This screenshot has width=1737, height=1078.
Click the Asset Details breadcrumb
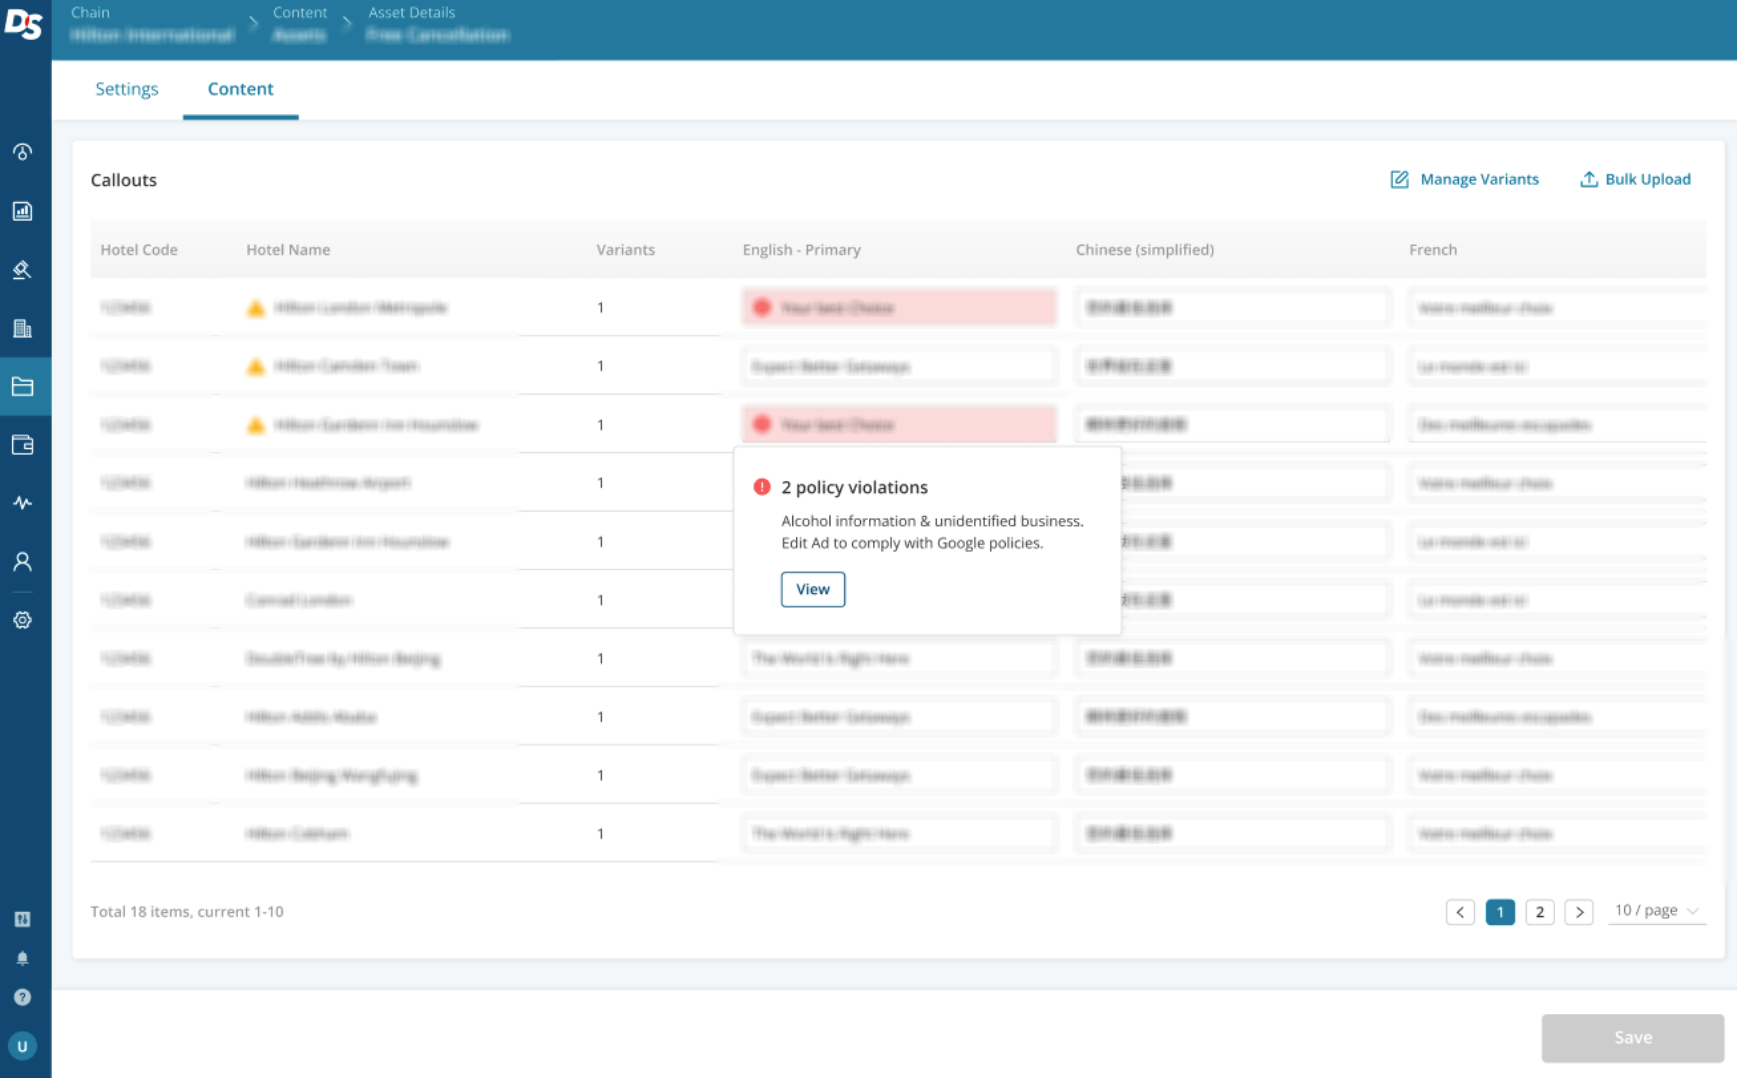pos(412,12)
